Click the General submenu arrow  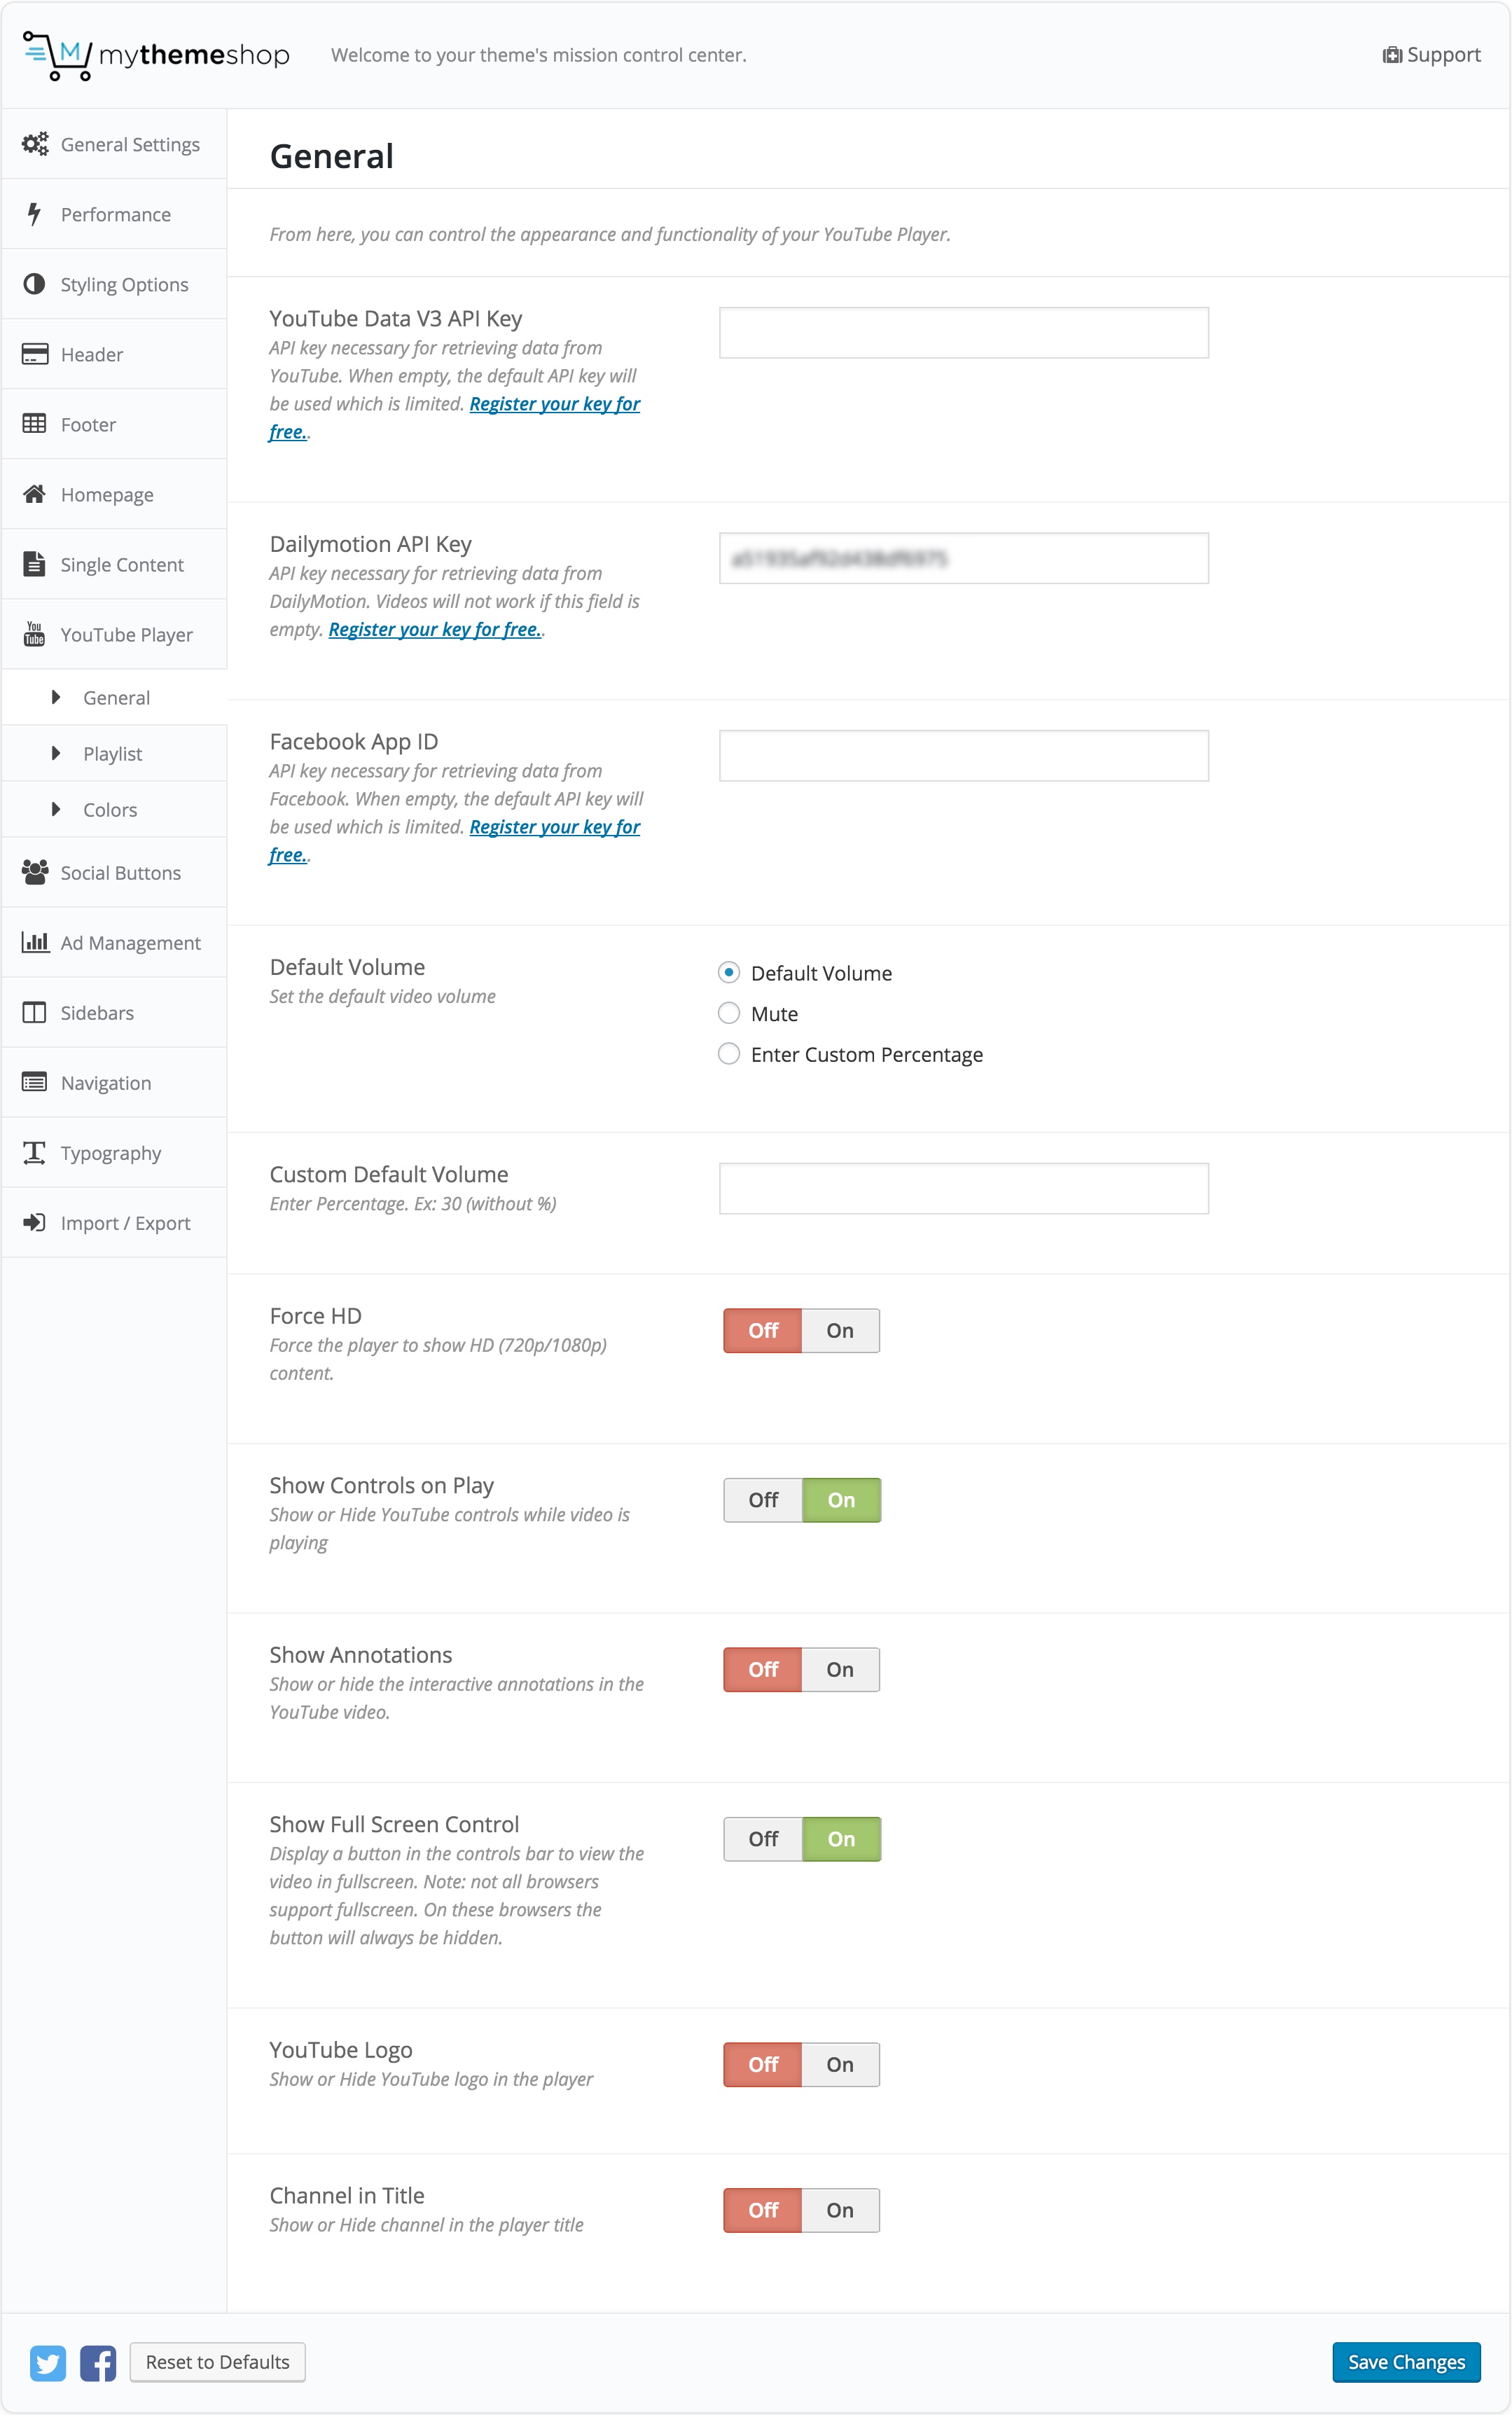point(56,697)
